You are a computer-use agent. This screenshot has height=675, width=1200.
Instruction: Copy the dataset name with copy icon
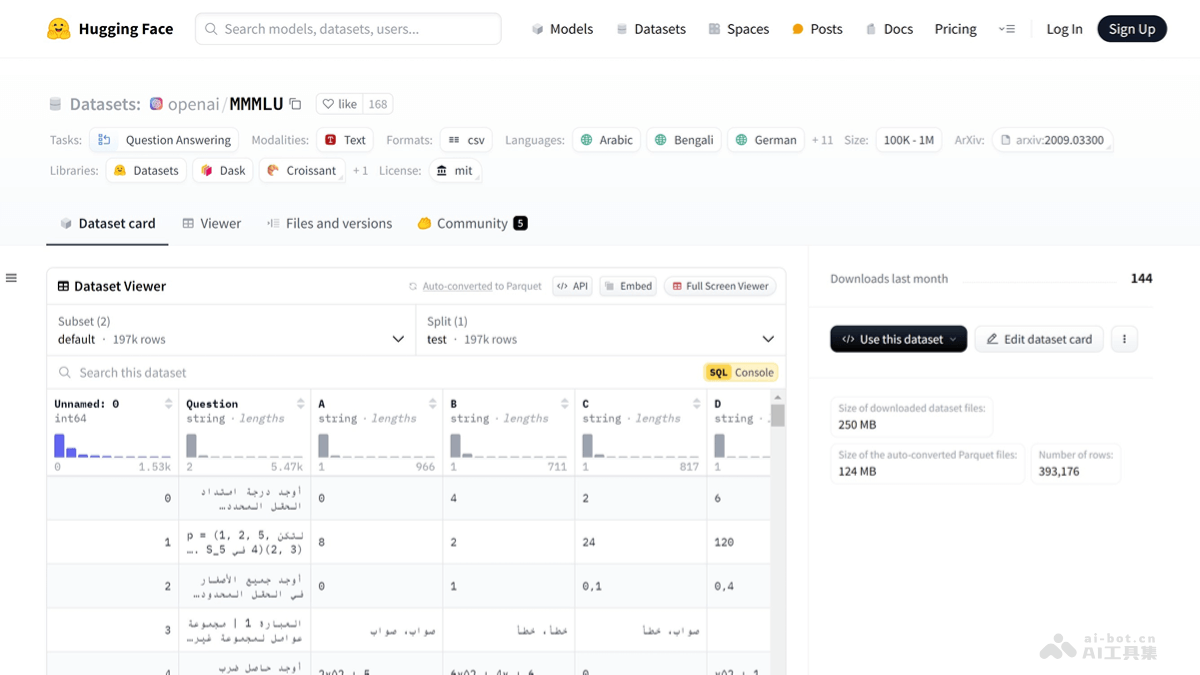pyautogui.click(x=295, y=104)
